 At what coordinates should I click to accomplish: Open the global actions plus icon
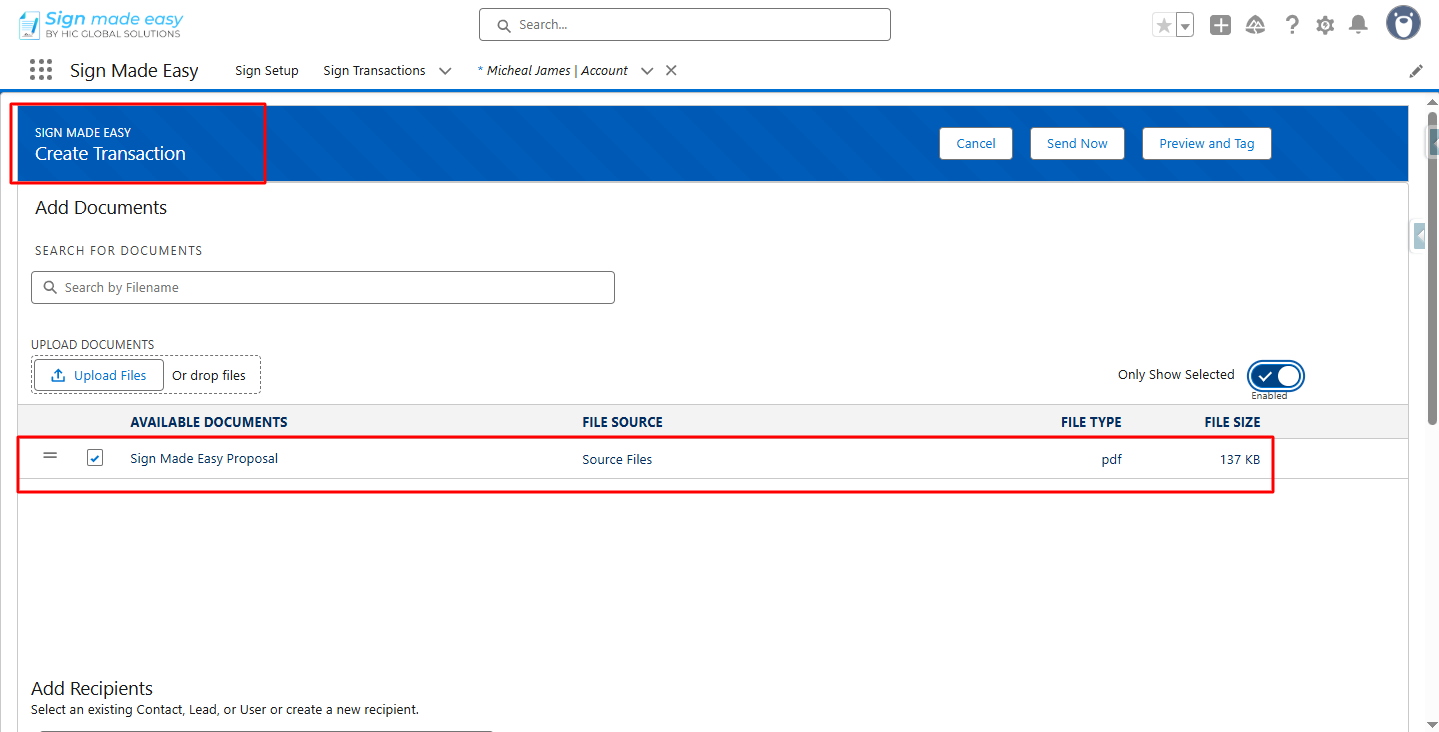(x=1220, y=26)
